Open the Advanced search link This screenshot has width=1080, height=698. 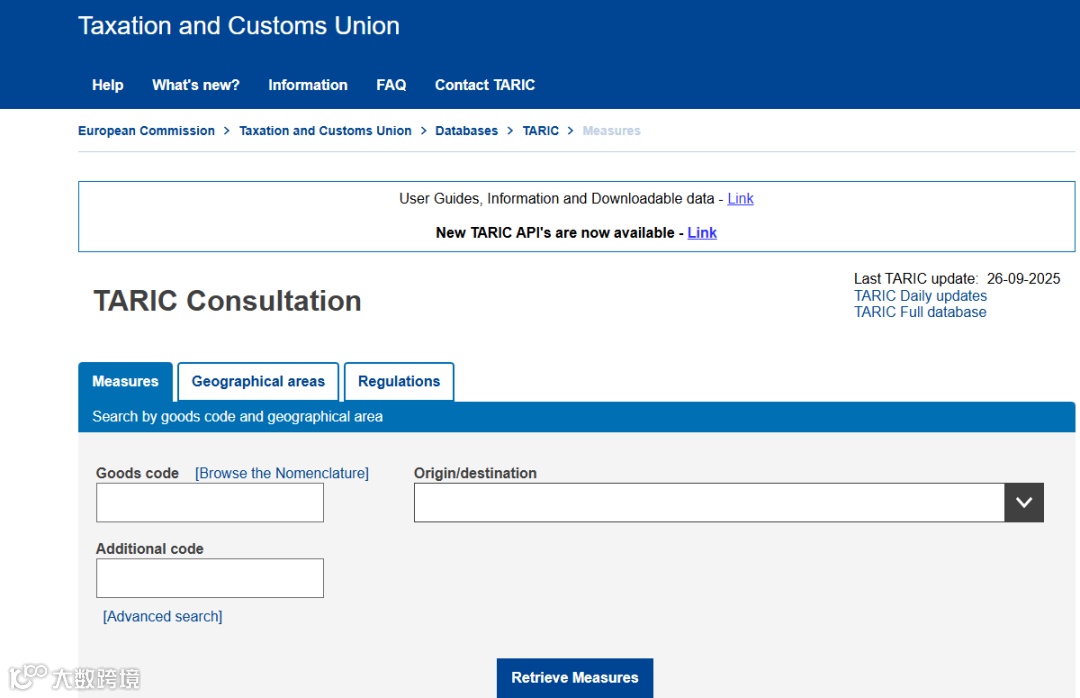(x=163, y=617)
